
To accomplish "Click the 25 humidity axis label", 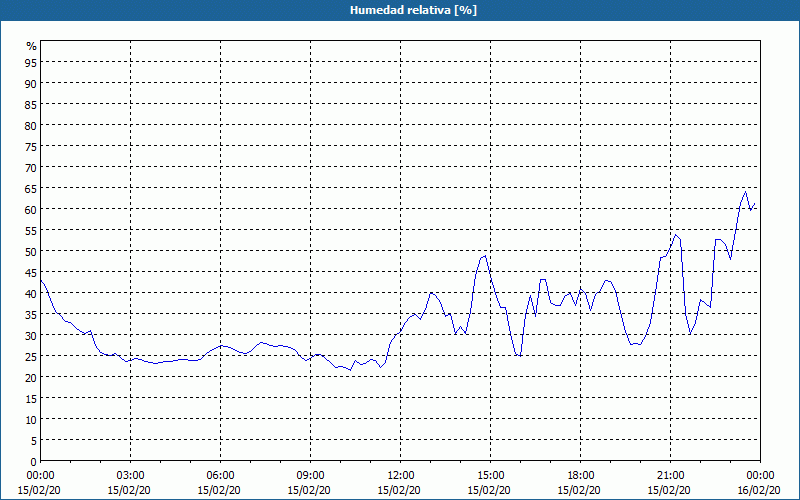I will 31,357.
